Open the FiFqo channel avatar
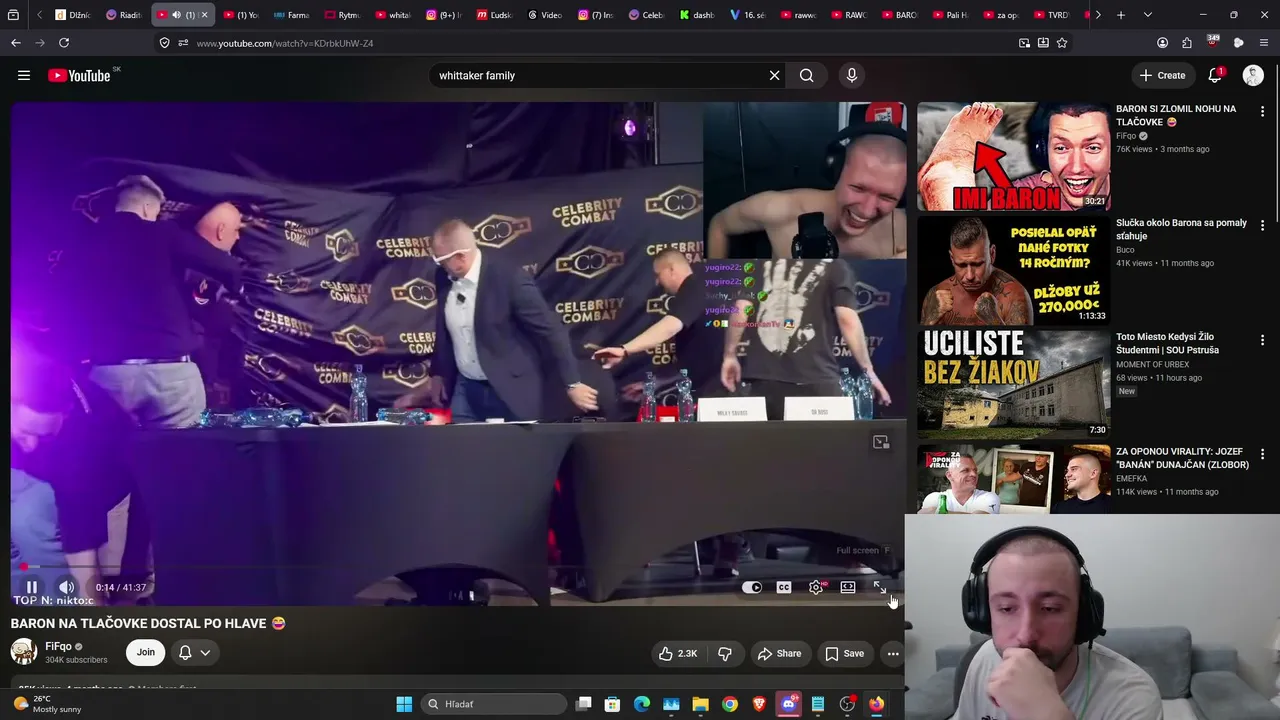This screenshot has height=720, width=1280. 24,652
